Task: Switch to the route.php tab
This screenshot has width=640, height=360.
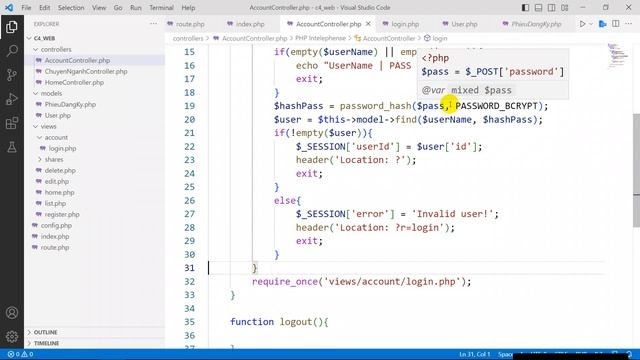Action: [190, 24]
